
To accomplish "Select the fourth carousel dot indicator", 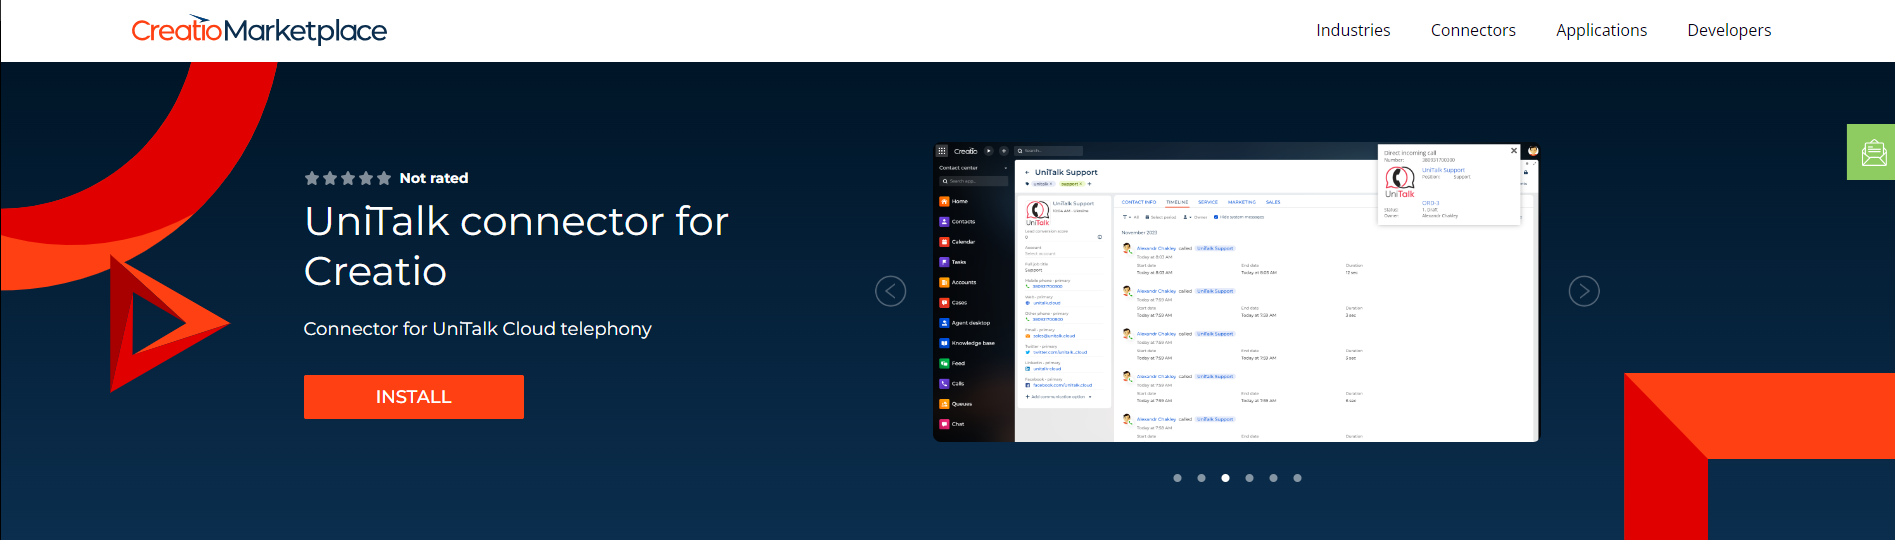I will [1249, 478].
